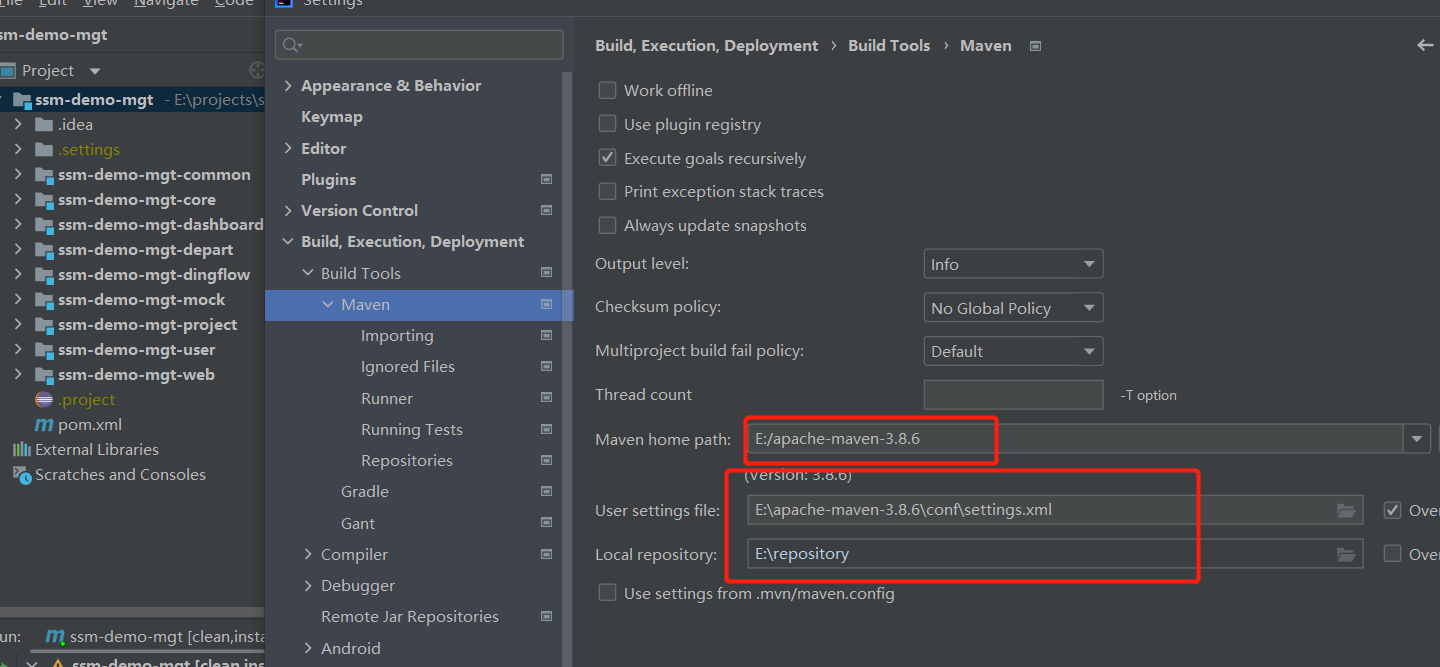Screen dimensions: 1440x667
Task: Enable the Work offline checkbox
Action: click(x=607, y=91)
